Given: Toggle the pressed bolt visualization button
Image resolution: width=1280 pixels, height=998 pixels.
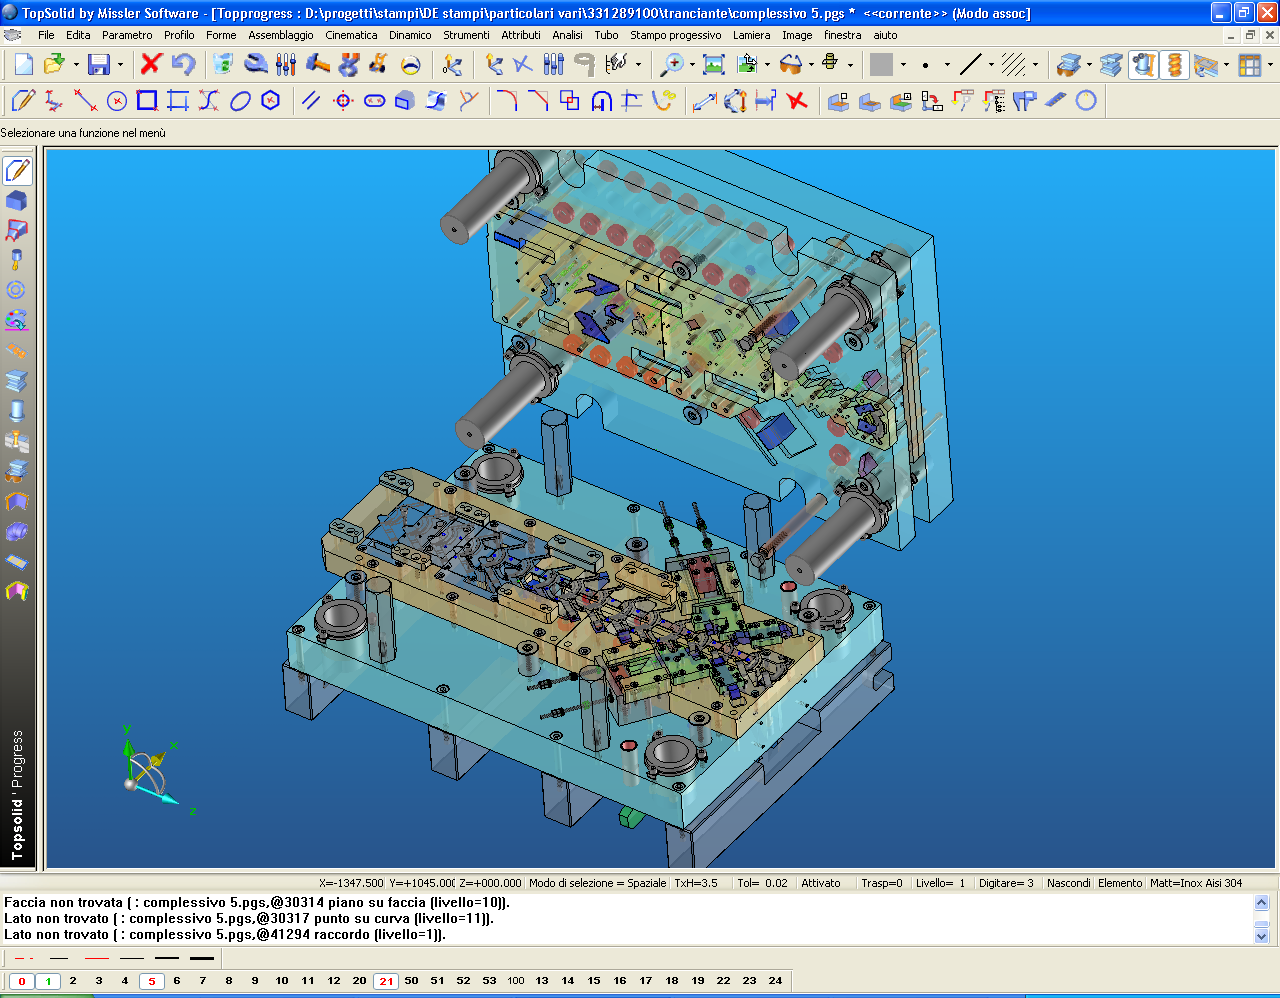Looking at the screenshot, I should 1144,67.
